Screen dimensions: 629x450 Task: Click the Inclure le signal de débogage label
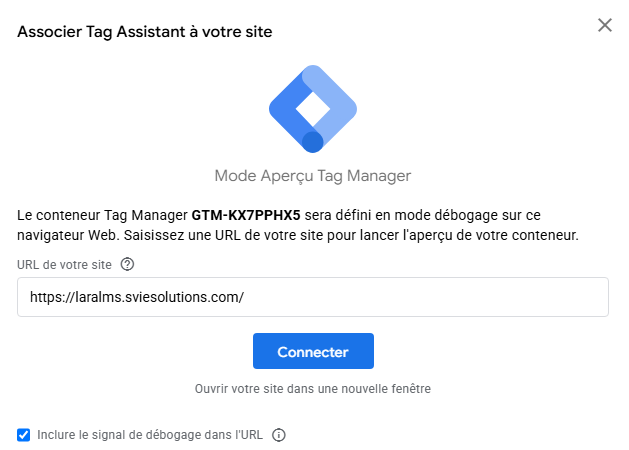coord(150,435)
